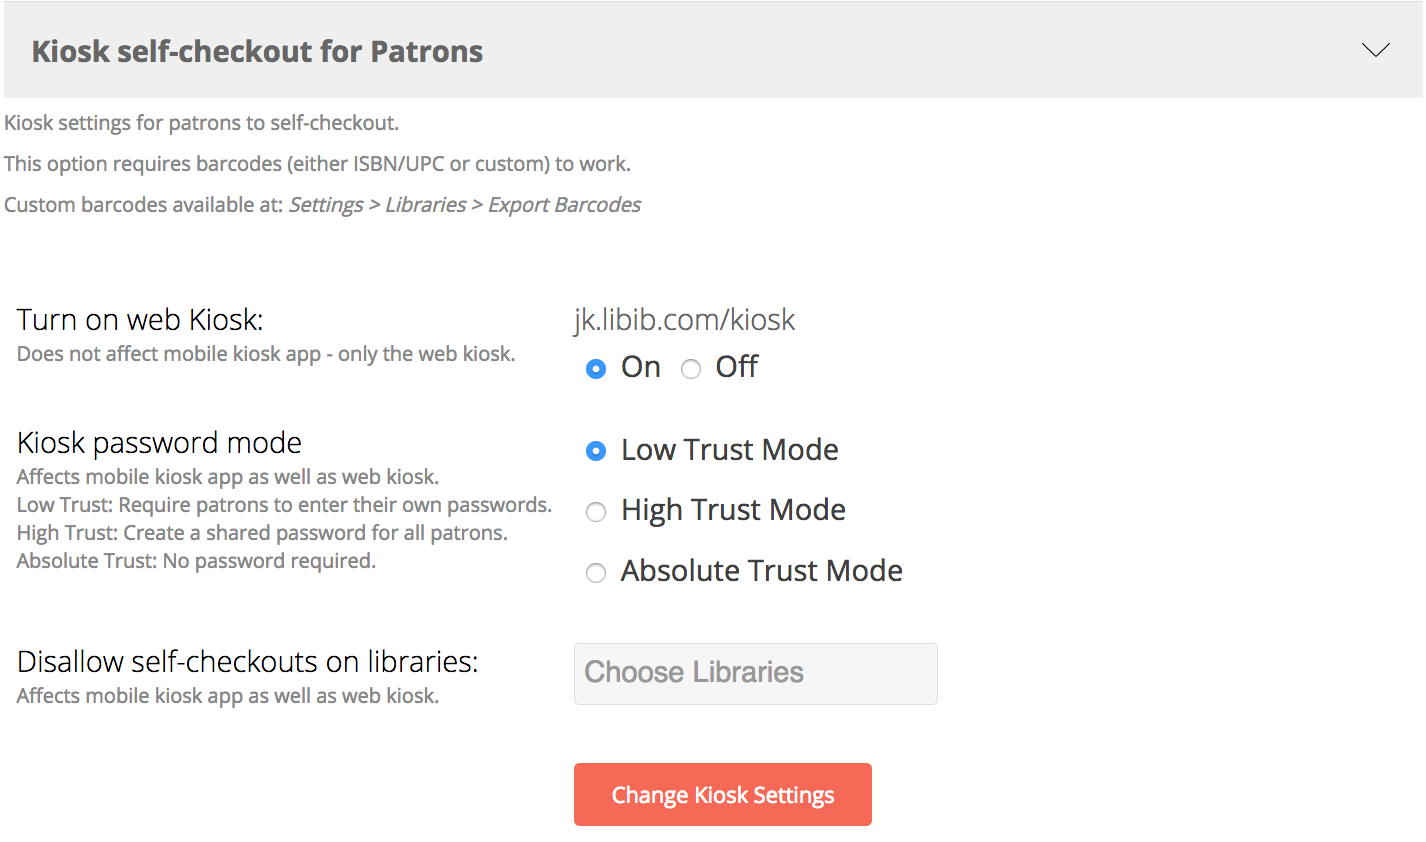
Task: Enable the Absolute Trust Mode radio button
Action: coord(596,573)
